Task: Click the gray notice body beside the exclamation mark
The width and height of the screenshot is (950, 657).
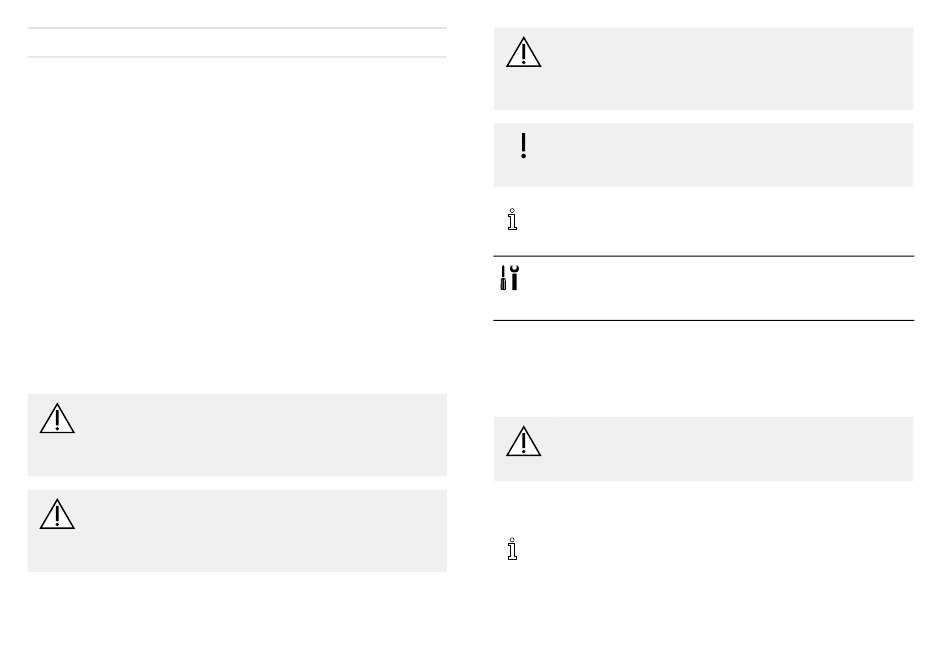Action: coord(733,155)
